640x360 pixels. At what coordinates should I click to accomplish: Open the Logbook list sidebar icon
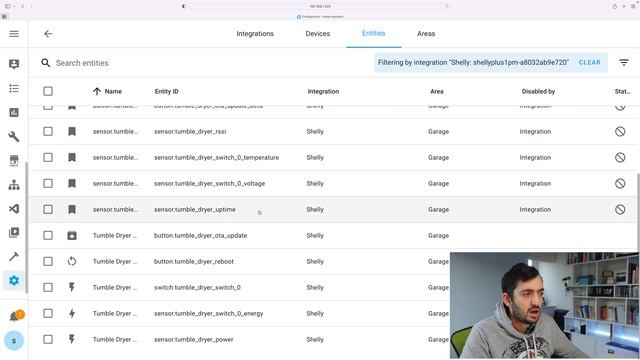click(x=14, y=88)
